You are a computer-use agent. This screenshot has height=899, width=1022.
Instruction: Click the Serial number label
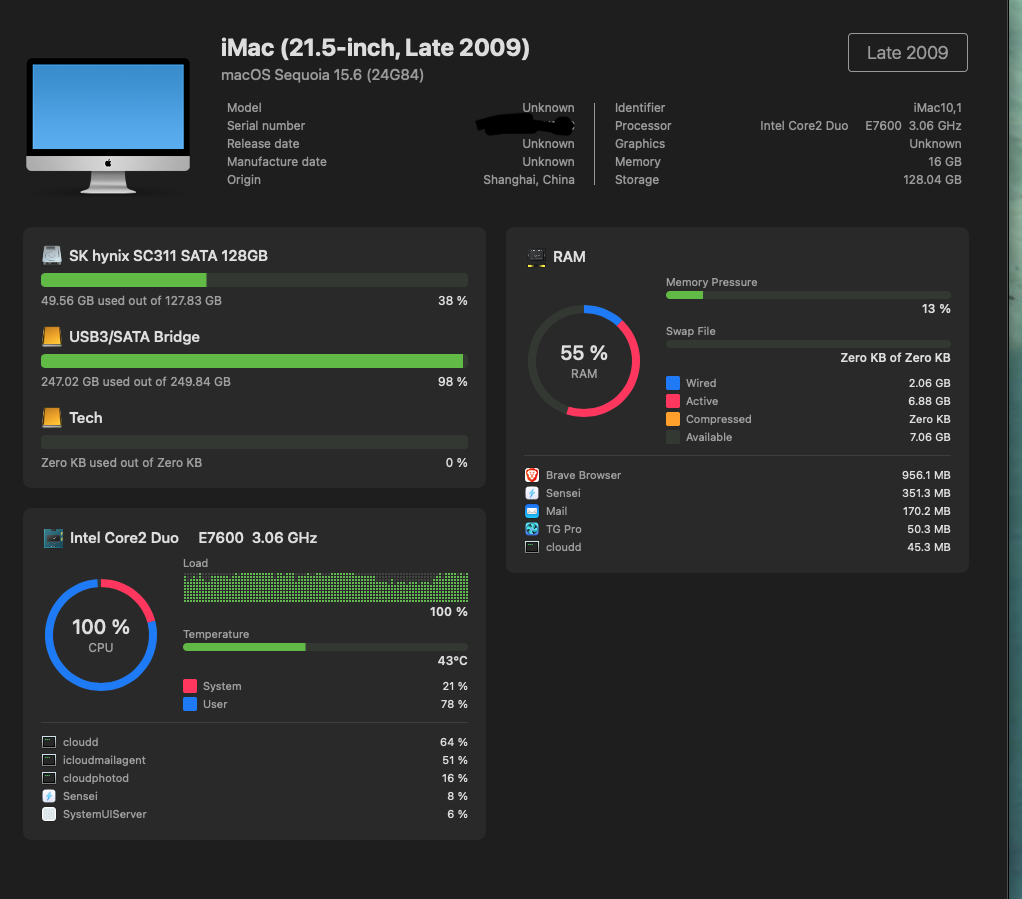pos(266,126)
